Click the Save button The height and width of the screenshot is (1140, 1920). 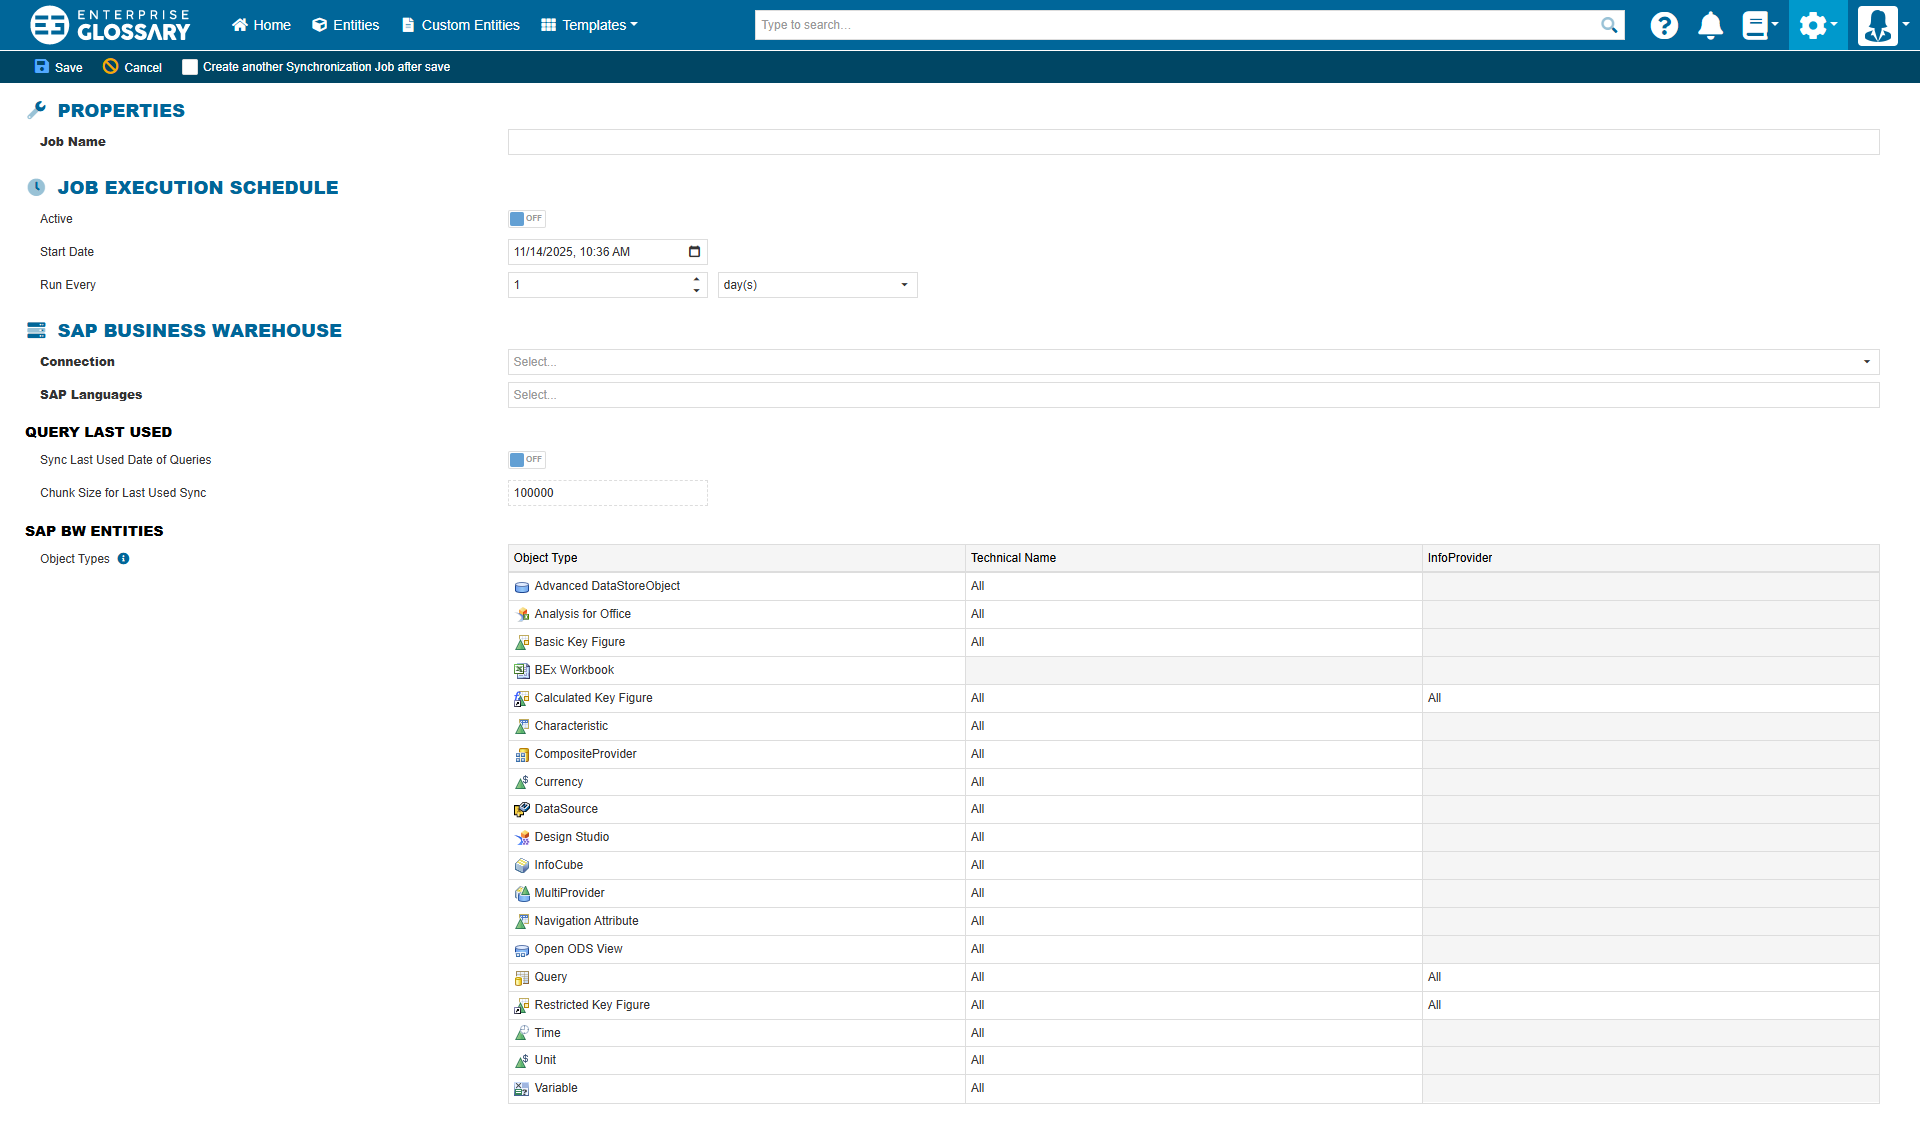(x=58, y=67)
